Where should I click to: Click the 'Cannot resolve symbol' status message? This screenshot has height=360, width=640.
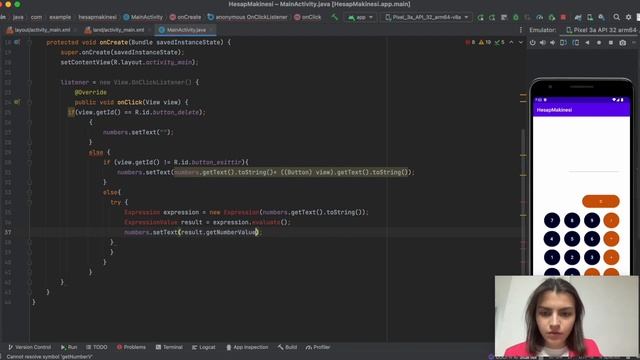click(x=50, y=357)
